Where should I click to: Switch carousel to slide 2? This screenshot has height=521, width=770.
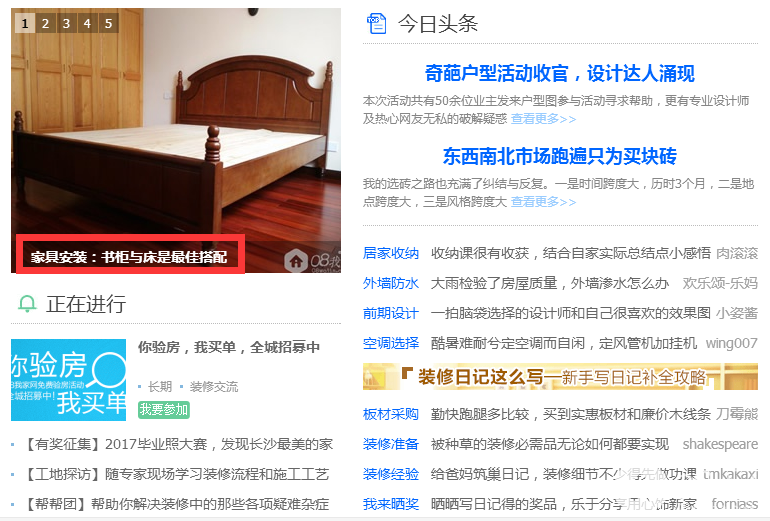click(x=45, y=23)
